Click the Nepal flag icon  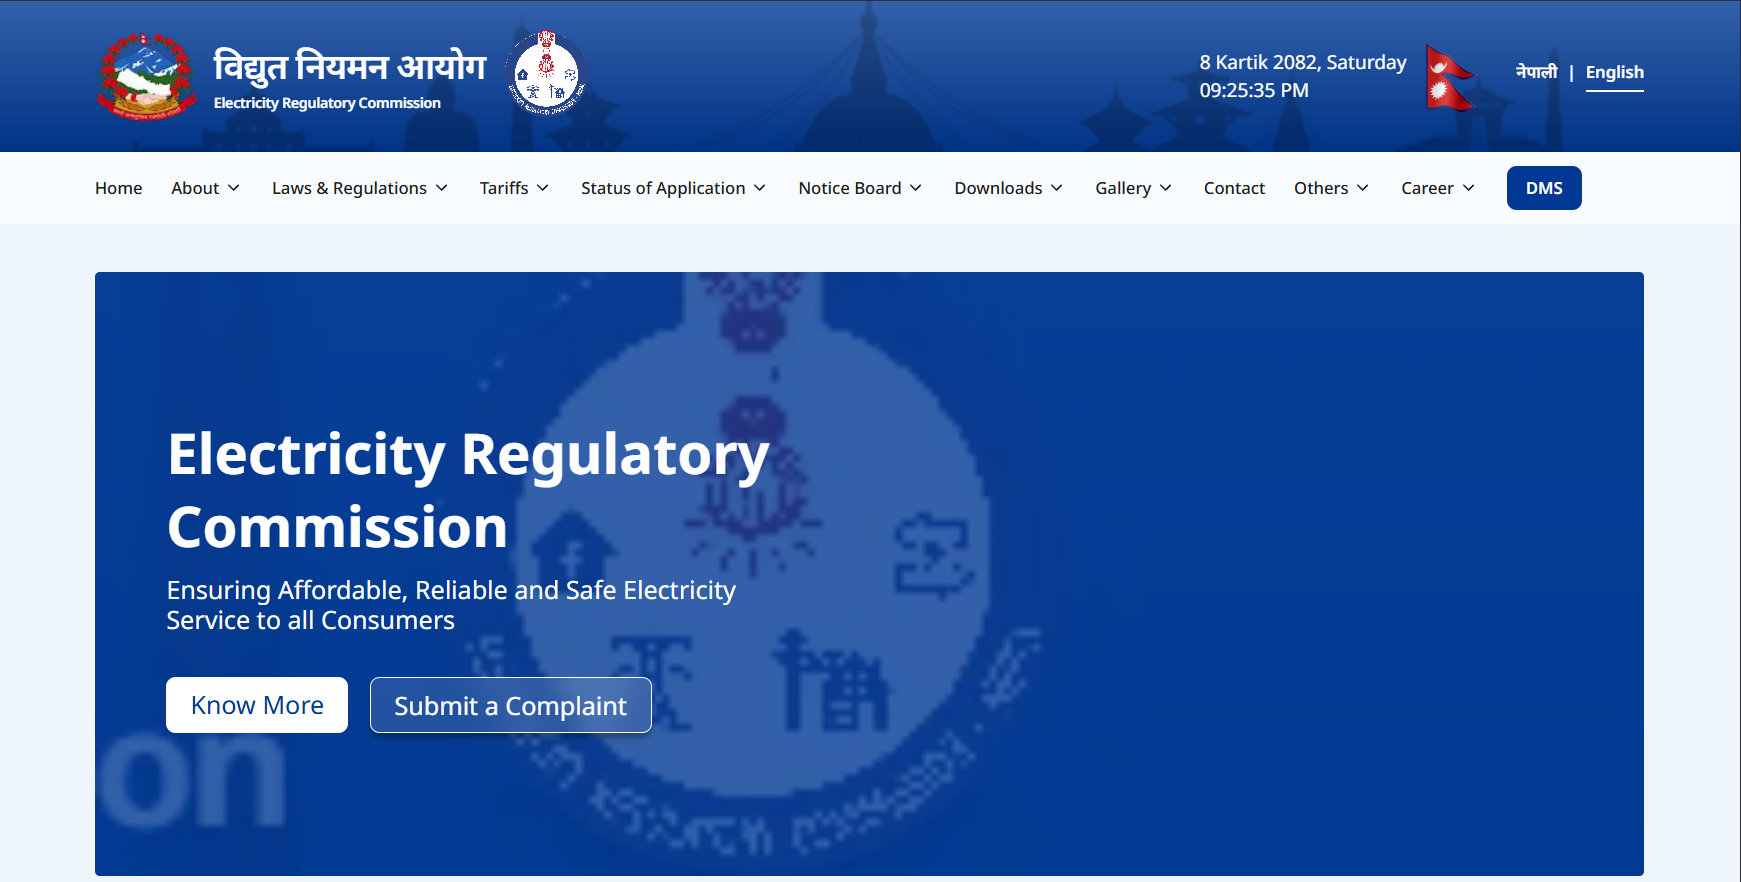1449,77
